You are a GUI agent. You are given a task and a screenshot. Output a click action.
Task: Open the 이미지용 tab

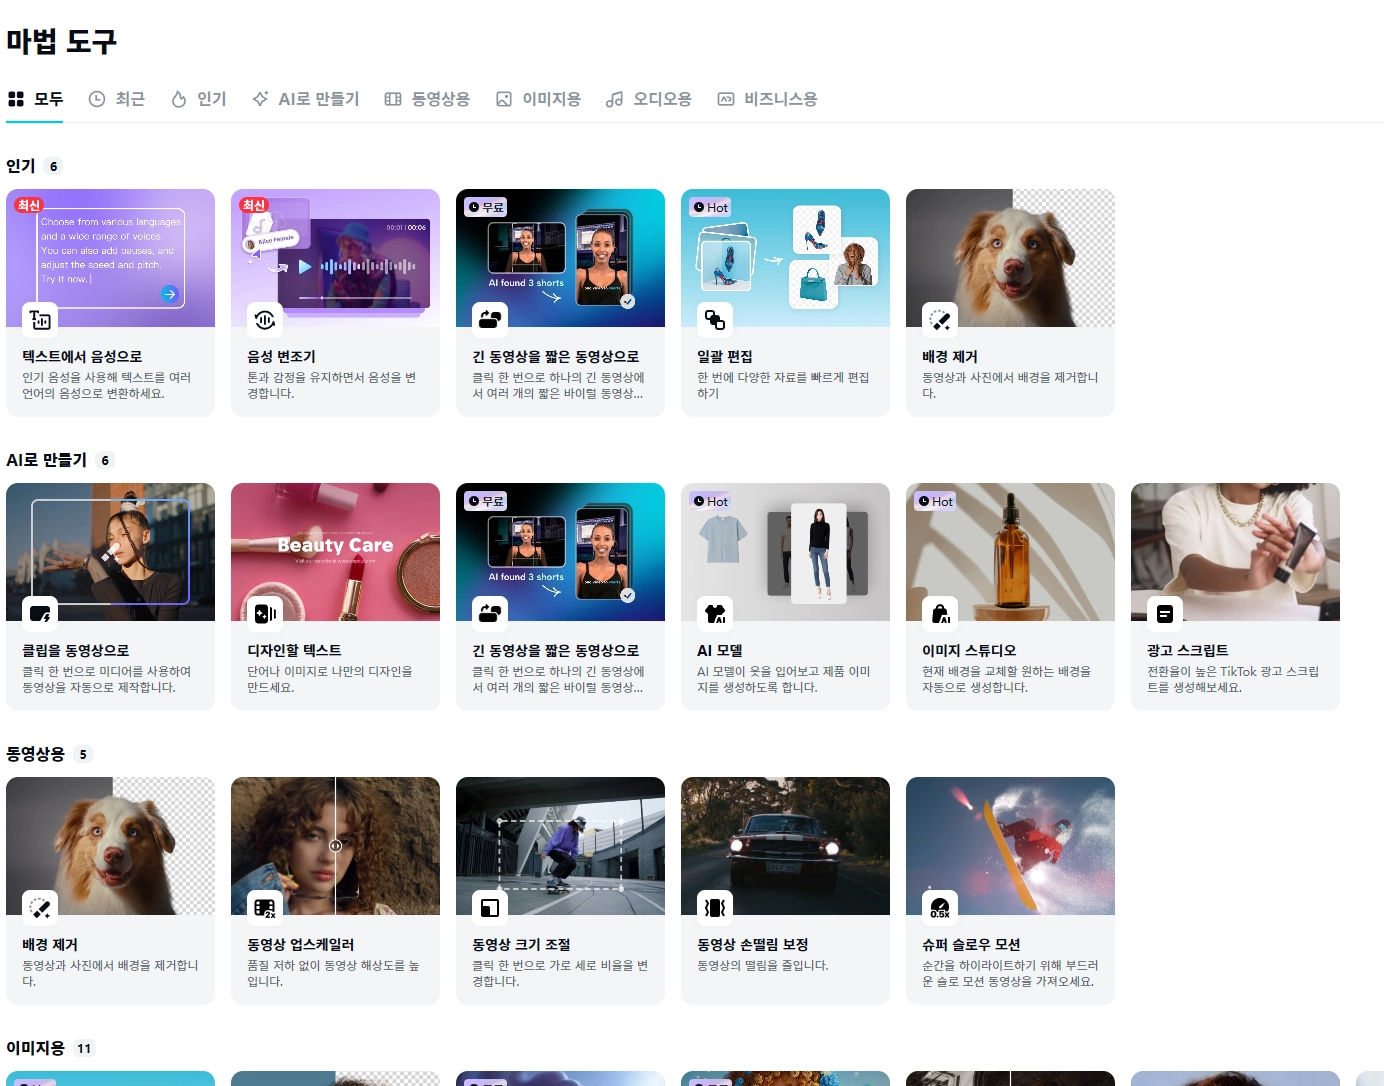pos(538,99)
